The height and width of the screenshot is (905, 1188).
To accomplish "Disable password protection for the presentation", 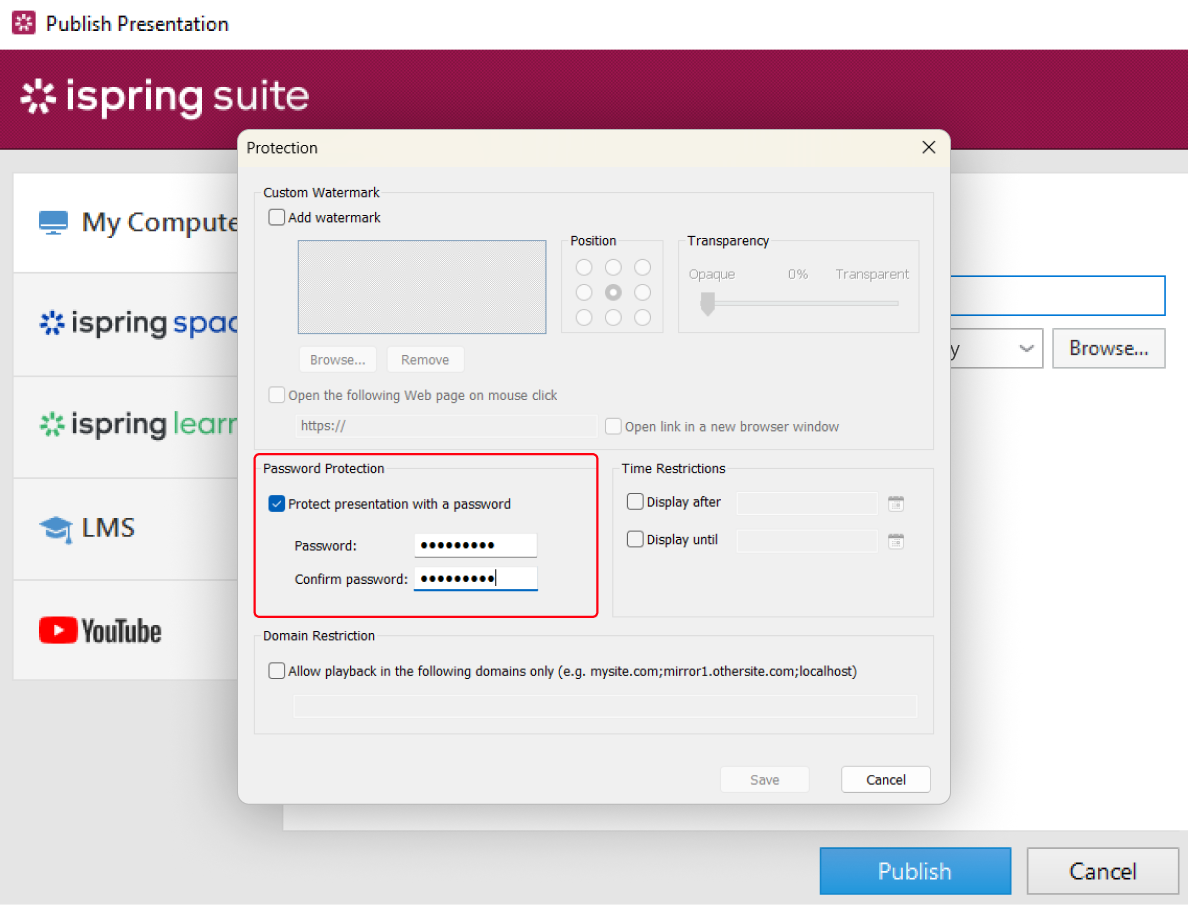I will pos(276,503).
